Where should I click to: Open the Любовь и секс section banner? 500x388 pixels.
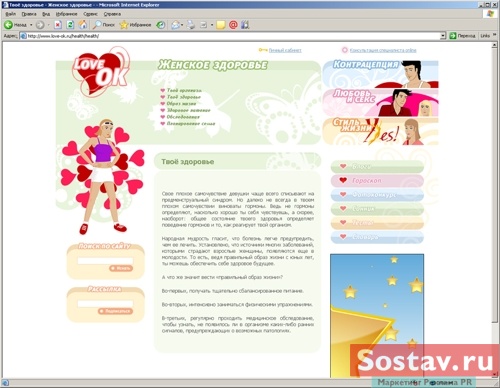380,103
